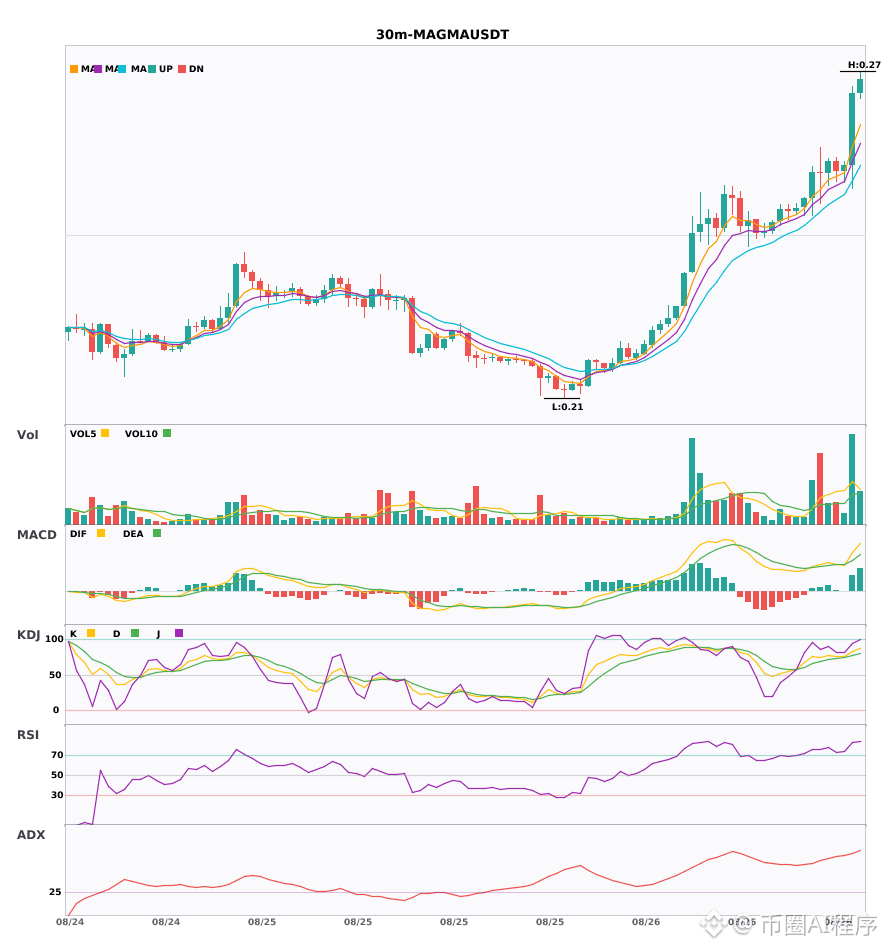The image size is (885, 950).
Task: Click the ADX axis value 25
Action: [55, 892]
